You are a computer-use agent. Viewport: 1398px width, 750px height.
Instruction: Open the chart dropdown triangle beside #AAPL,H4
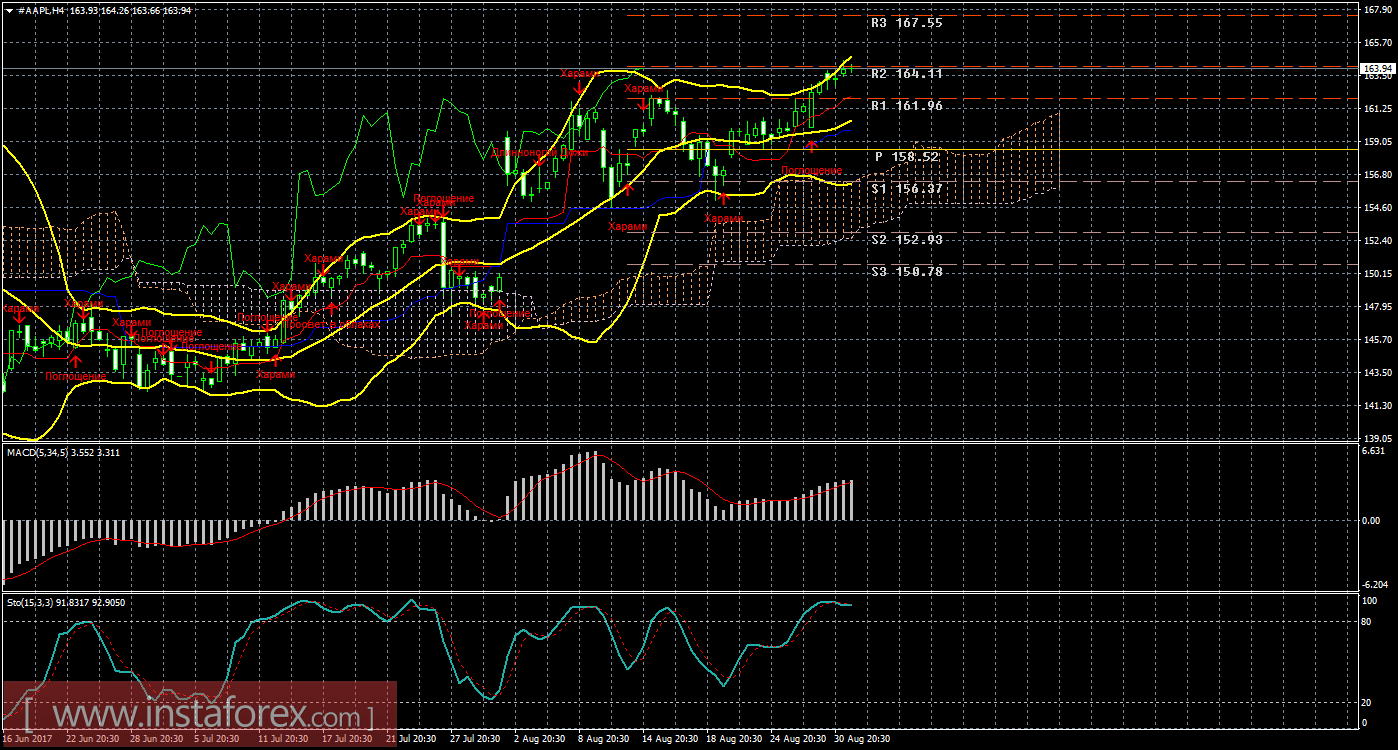click(9, 9)
